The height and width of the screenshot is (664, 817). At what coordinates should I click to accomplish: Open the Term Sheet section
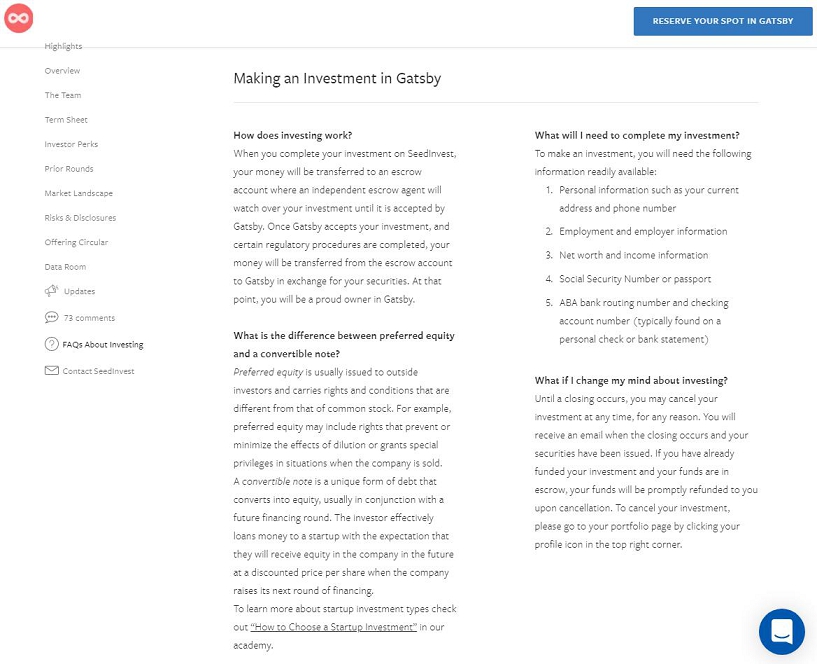tap(66, 120)
